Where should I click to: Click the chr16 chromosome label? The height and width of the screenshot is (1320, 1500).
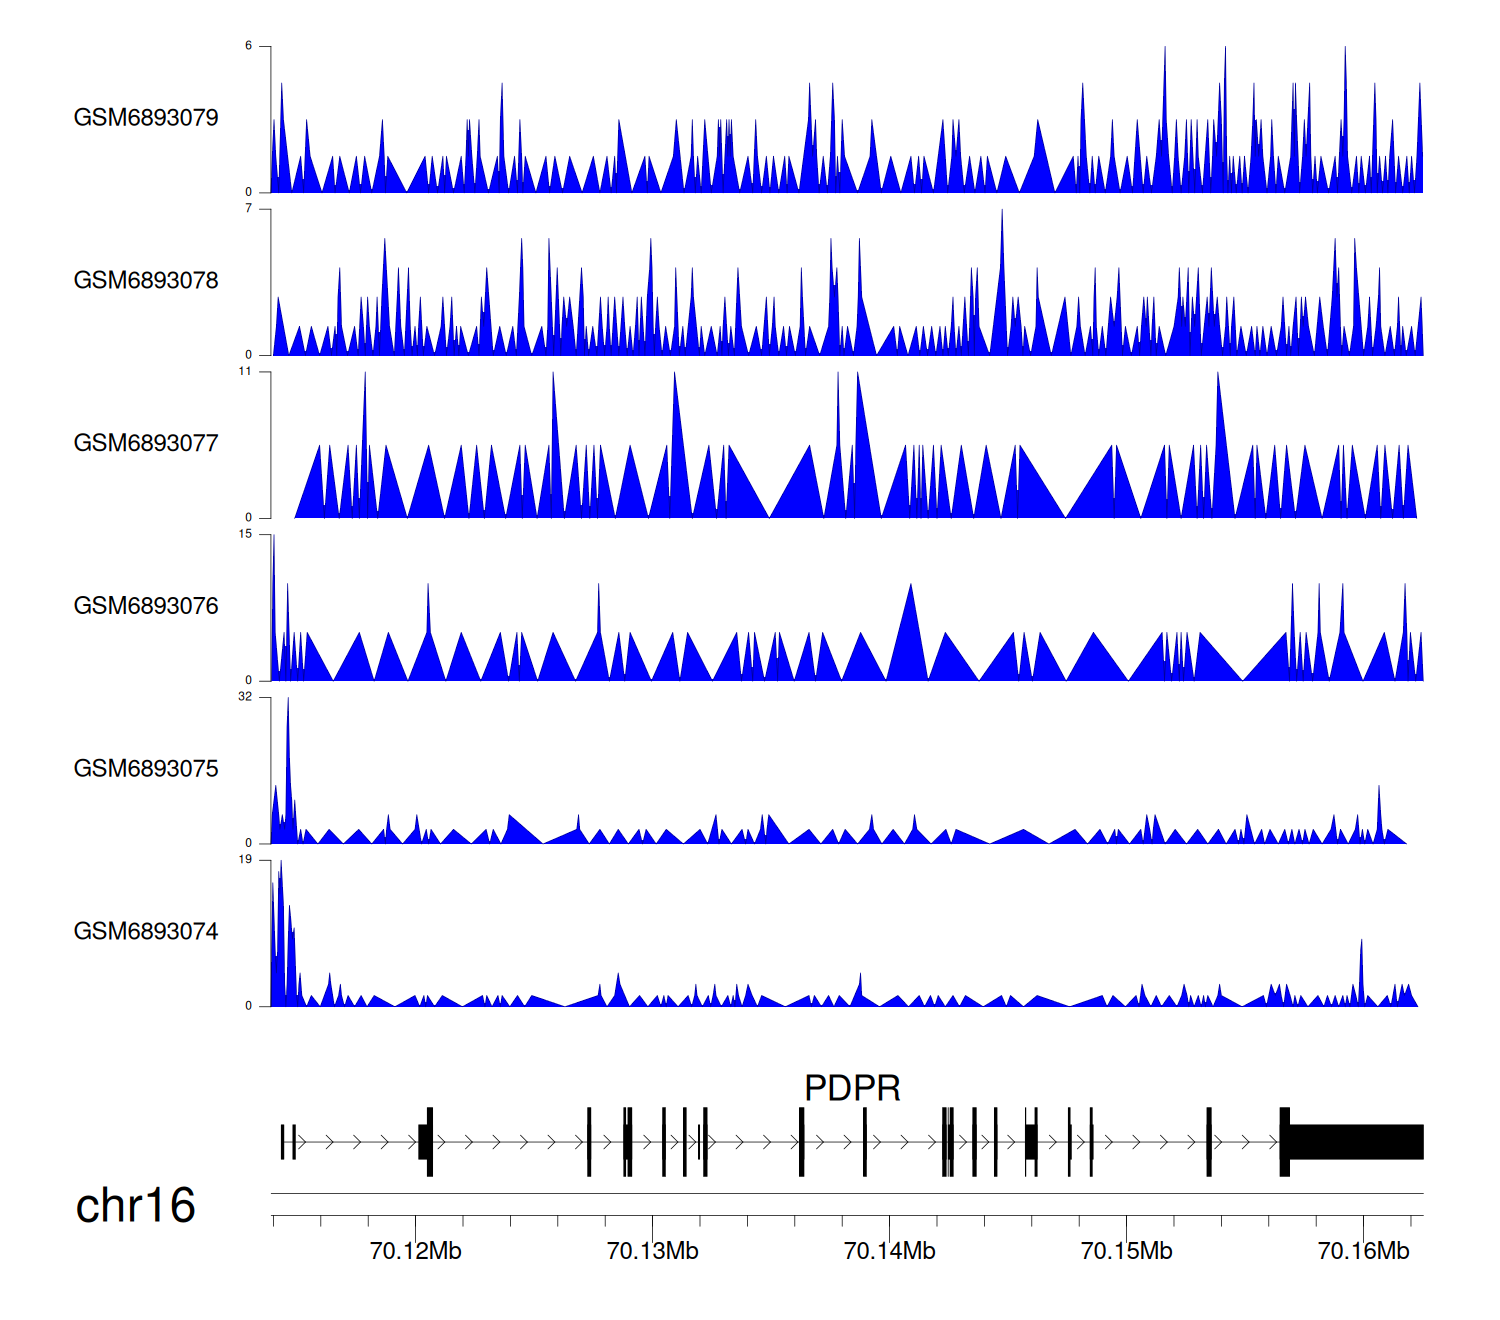135,1206
